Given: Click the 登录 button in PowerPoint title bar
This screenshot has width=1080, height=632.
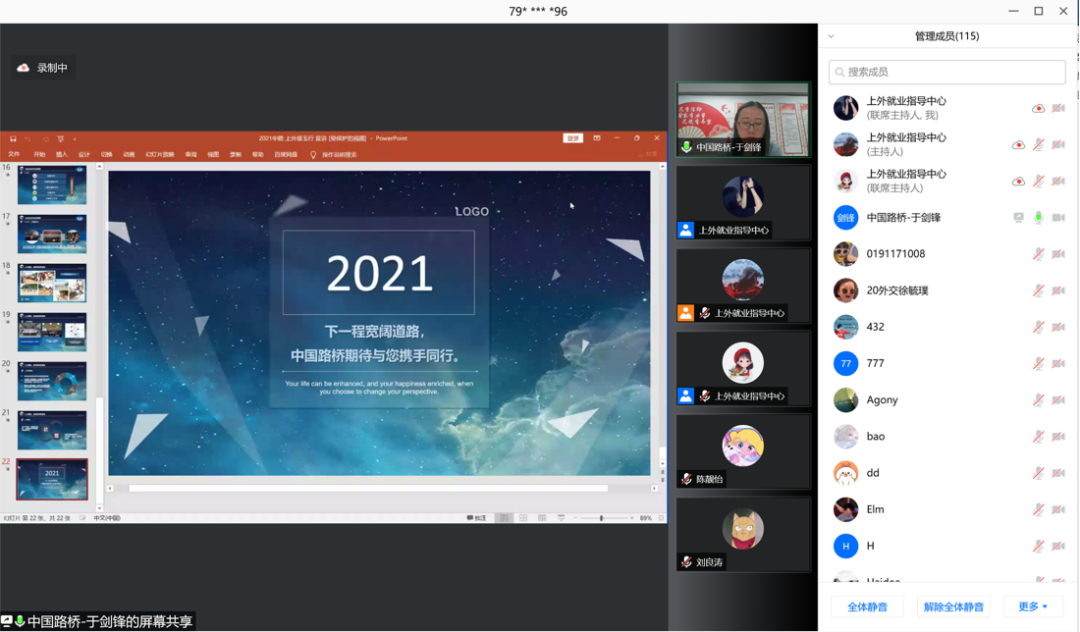Looking at the screenshot, I should (x=573, y=138).
